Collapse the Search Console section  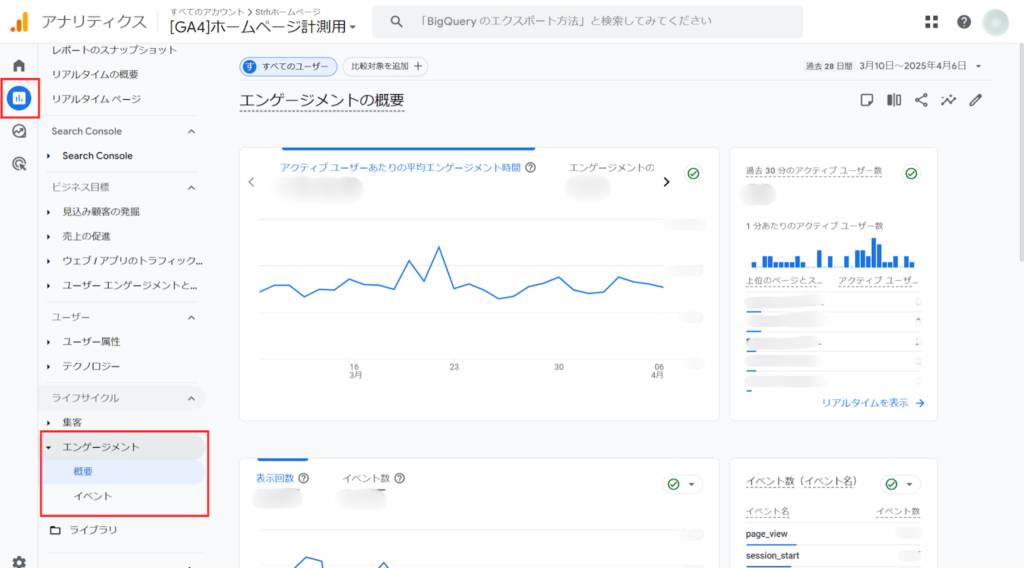tap(191, 131)
